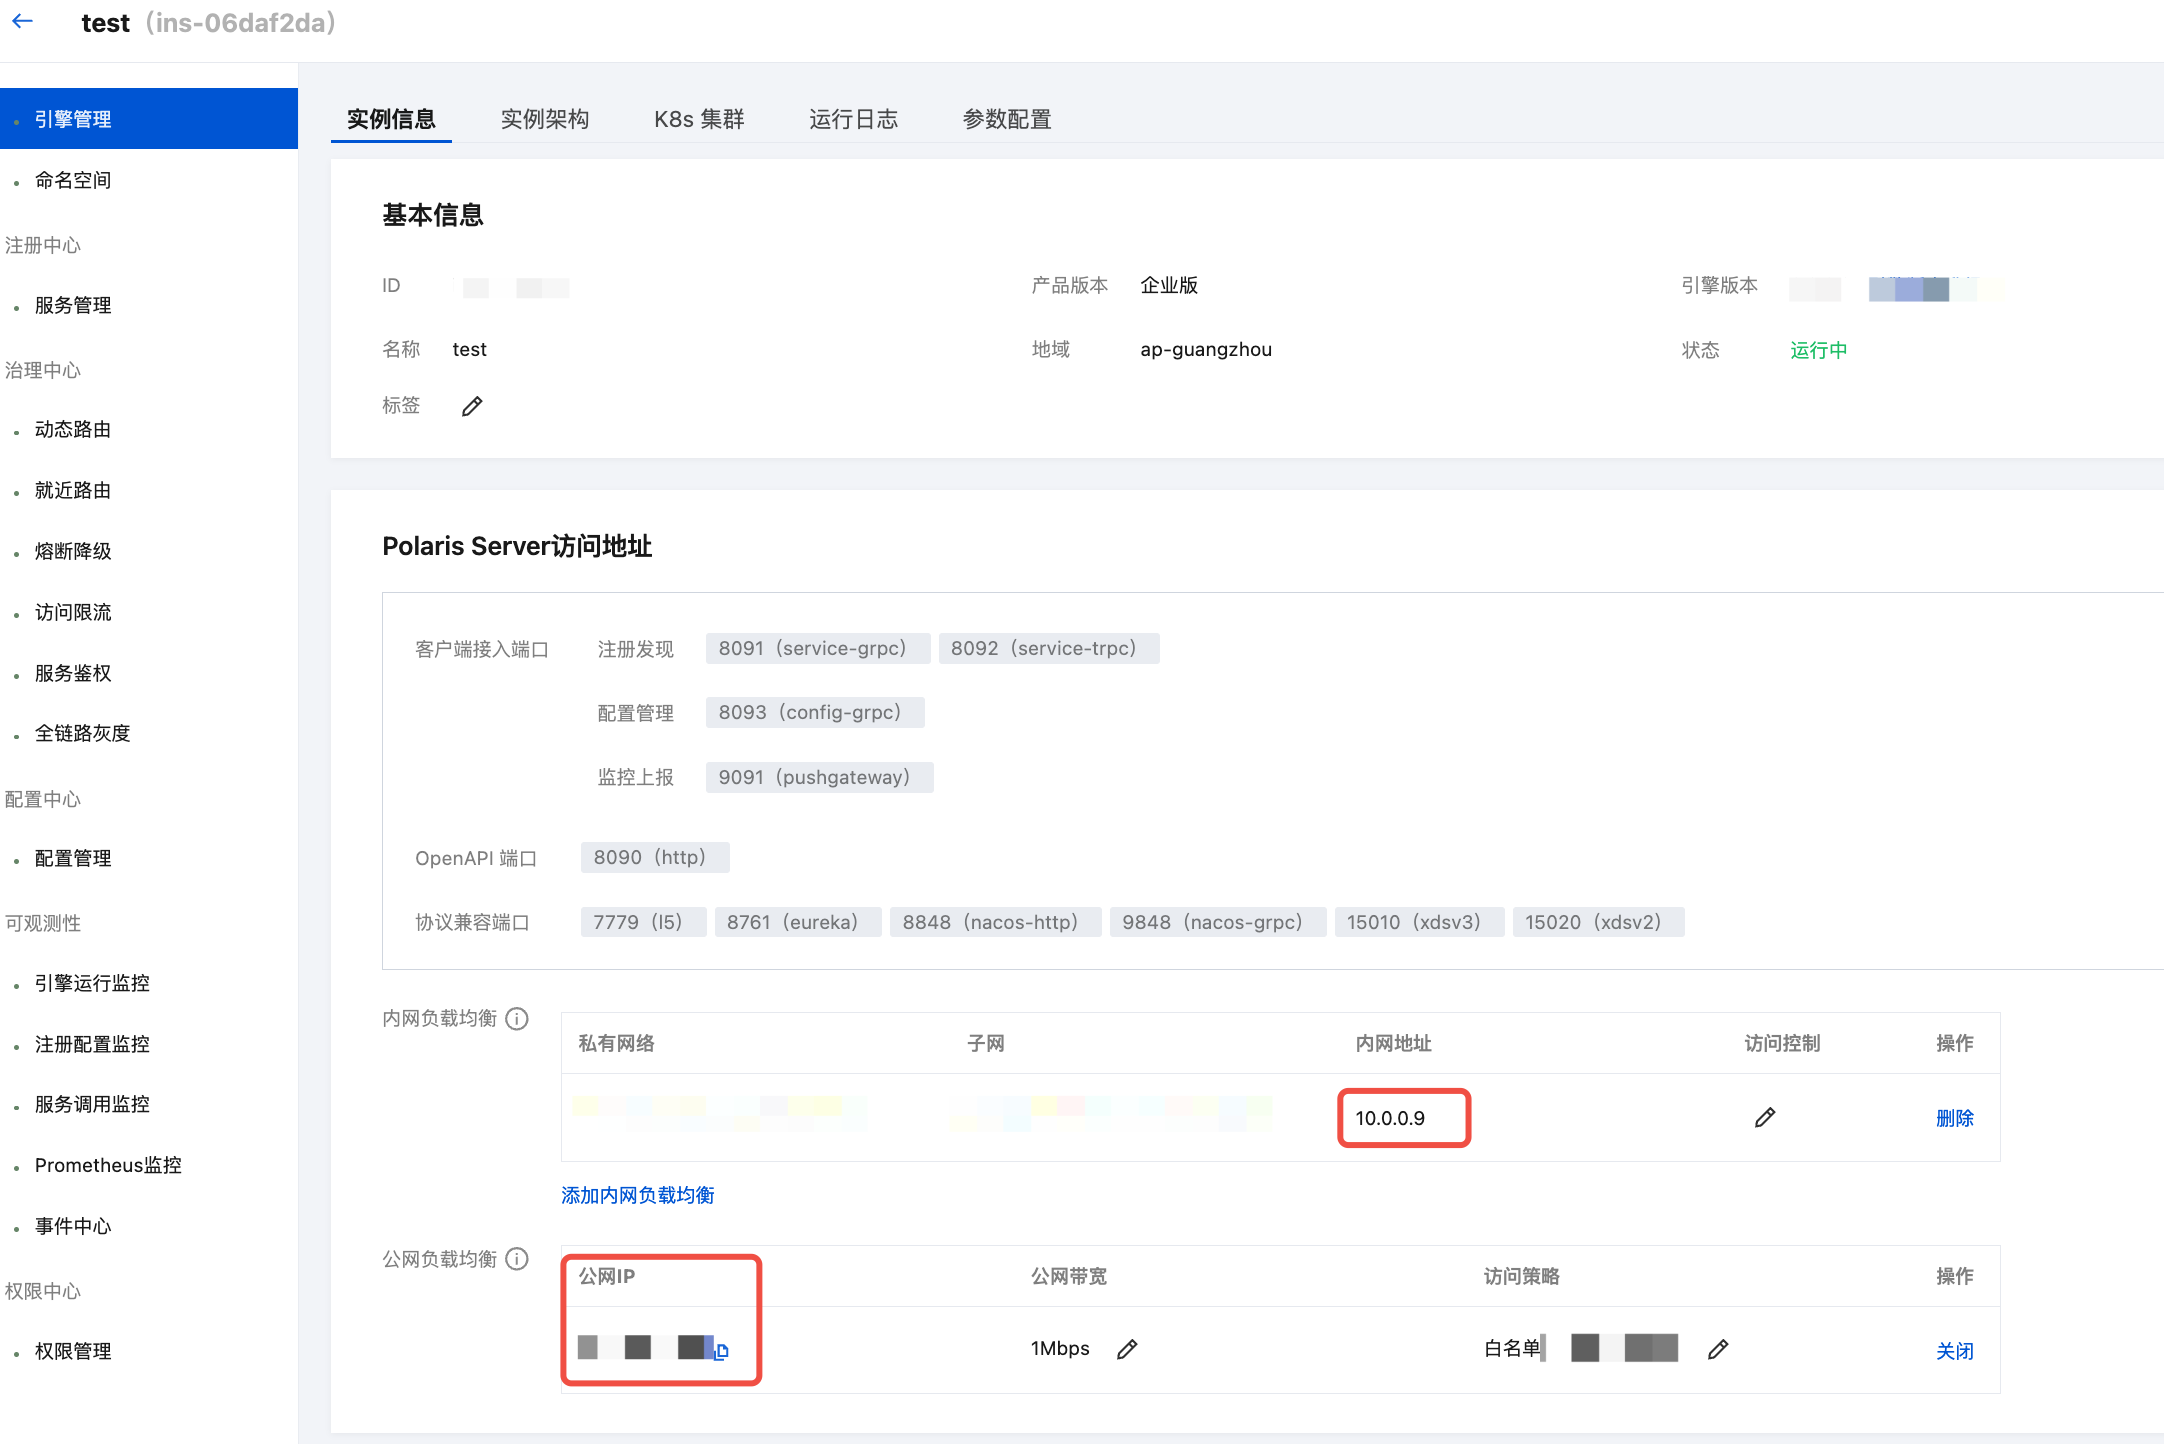Click the 内网负载均衡 info icon

pyautogui.click(x=517, y=1019)
